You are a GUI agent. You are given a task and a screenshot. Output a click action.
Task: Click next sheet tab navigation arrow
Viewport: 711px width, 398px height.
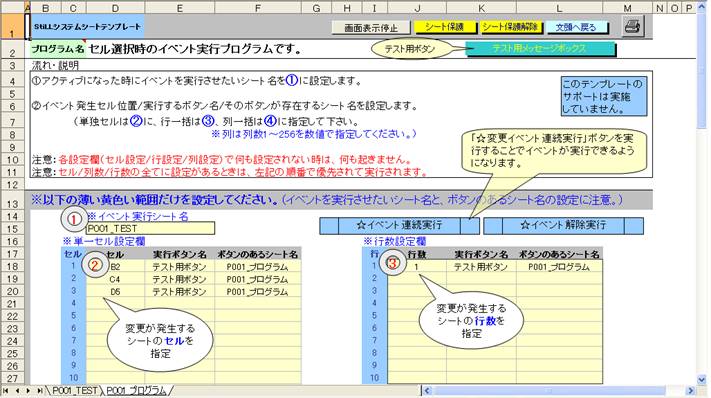pos(28,390)
